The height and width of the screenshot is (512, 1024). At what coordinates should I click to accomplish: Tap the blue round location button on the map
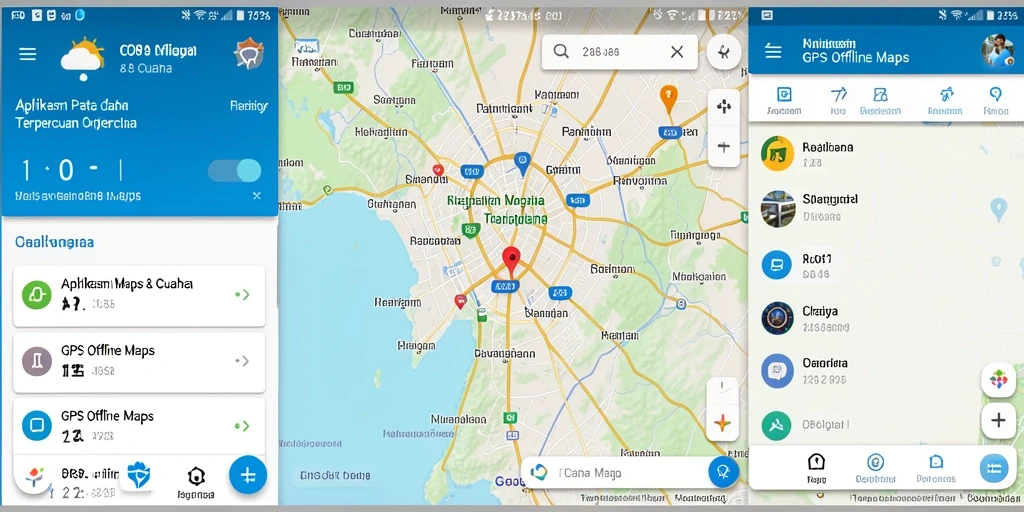pyautogui.click(x=724, y=472)
